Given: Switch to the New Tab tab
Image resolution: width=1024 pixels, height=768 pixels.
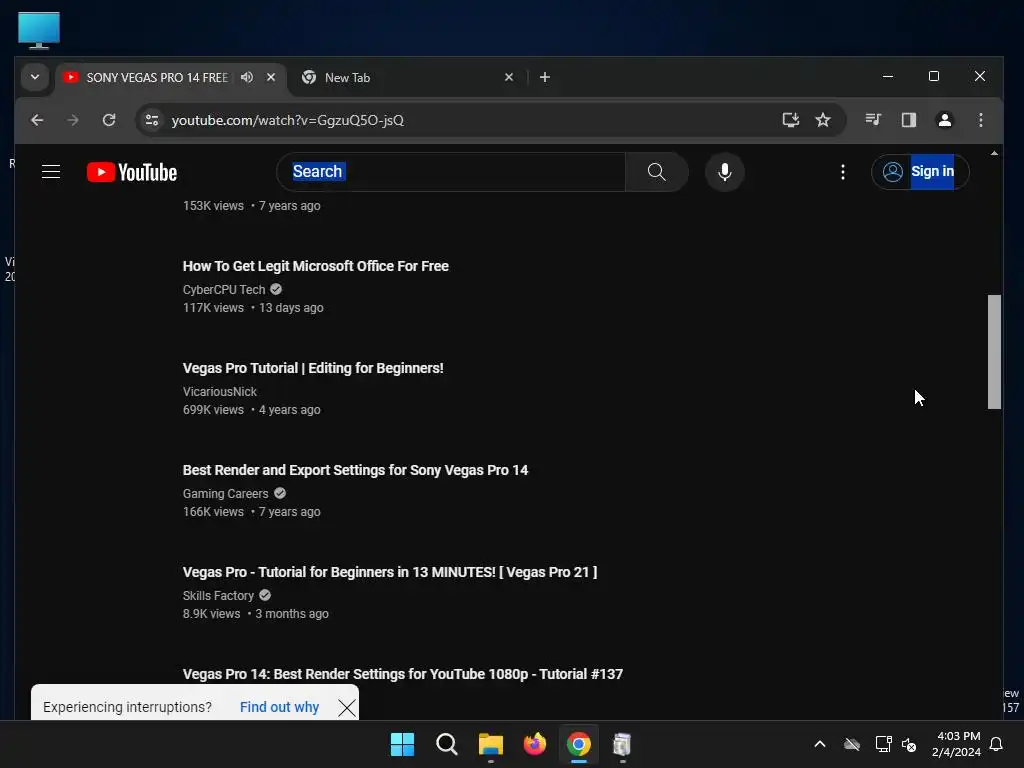Looking at the screenshot, I should (405, 78).
